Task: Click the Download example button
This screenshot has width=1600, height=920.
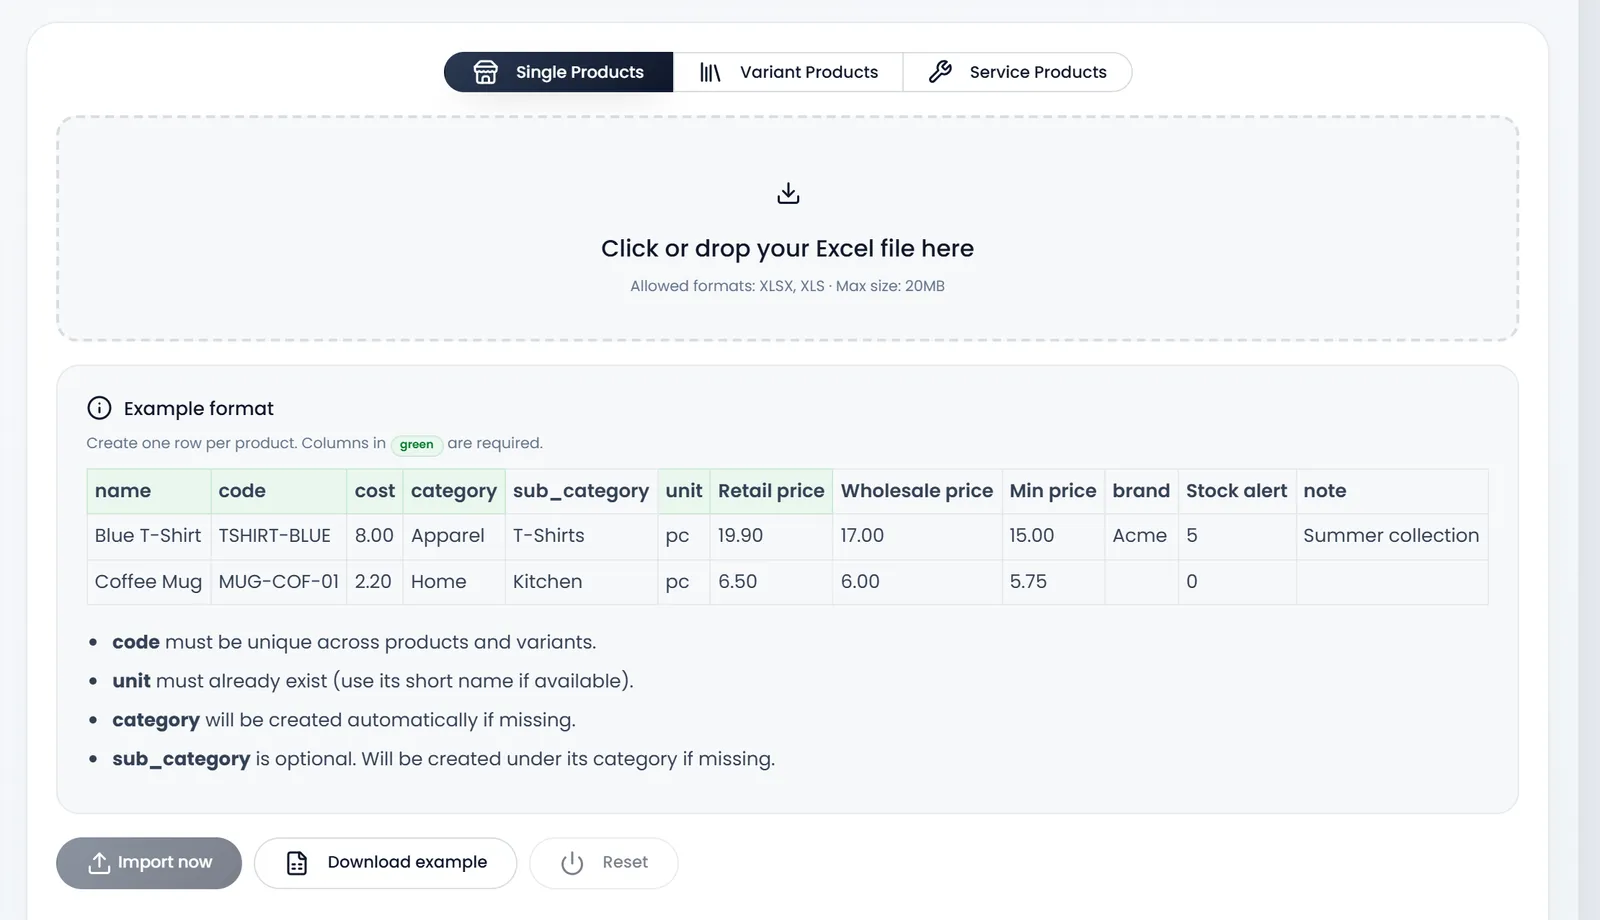Action: click(385, 863)
